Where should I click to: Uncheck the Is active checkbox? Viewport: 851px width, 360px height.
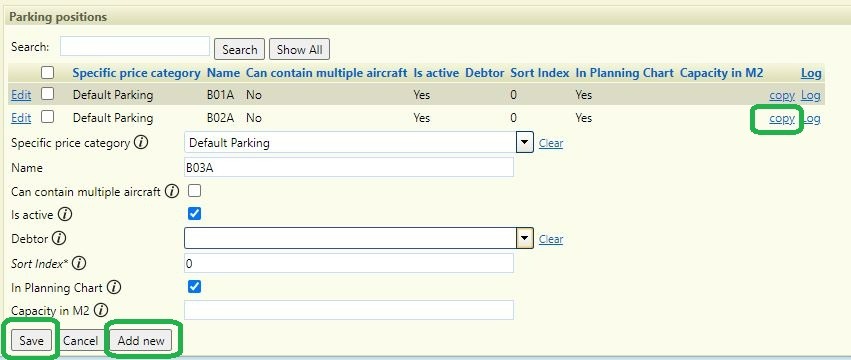194,214
